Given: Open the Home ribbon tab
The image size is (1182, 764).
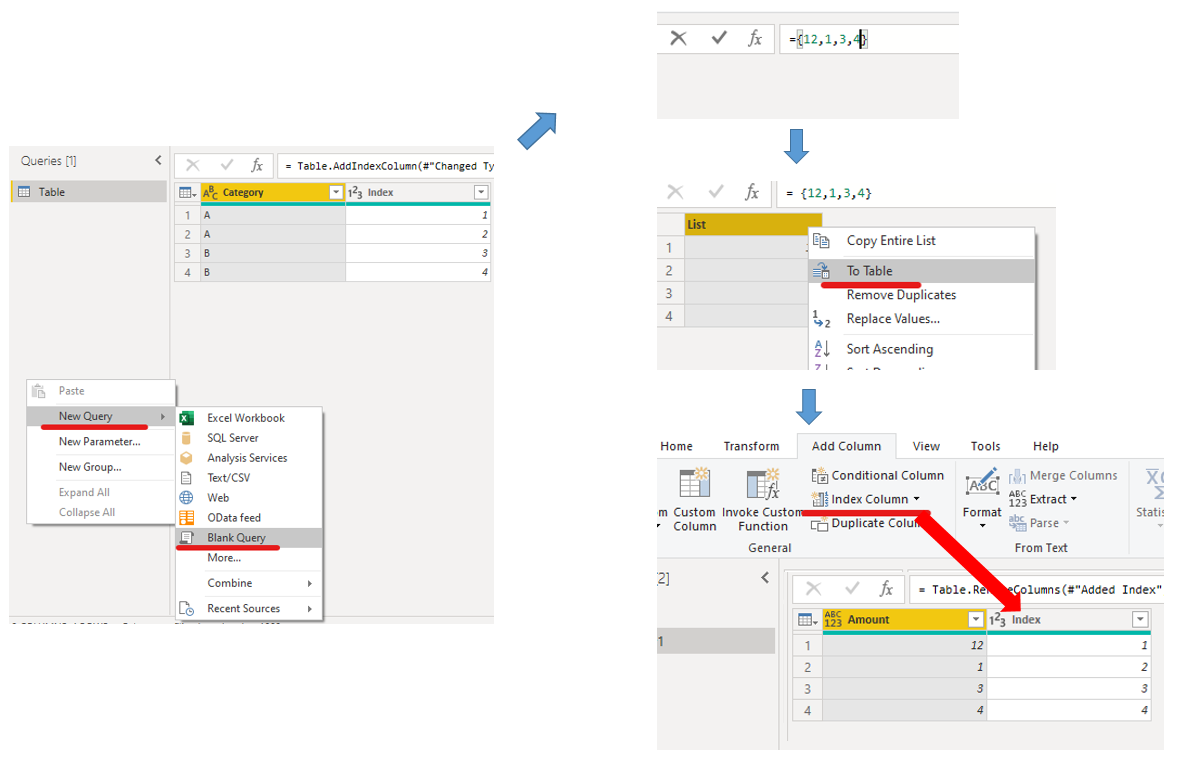Looking at the screenshot, I should tap(676, 446).
